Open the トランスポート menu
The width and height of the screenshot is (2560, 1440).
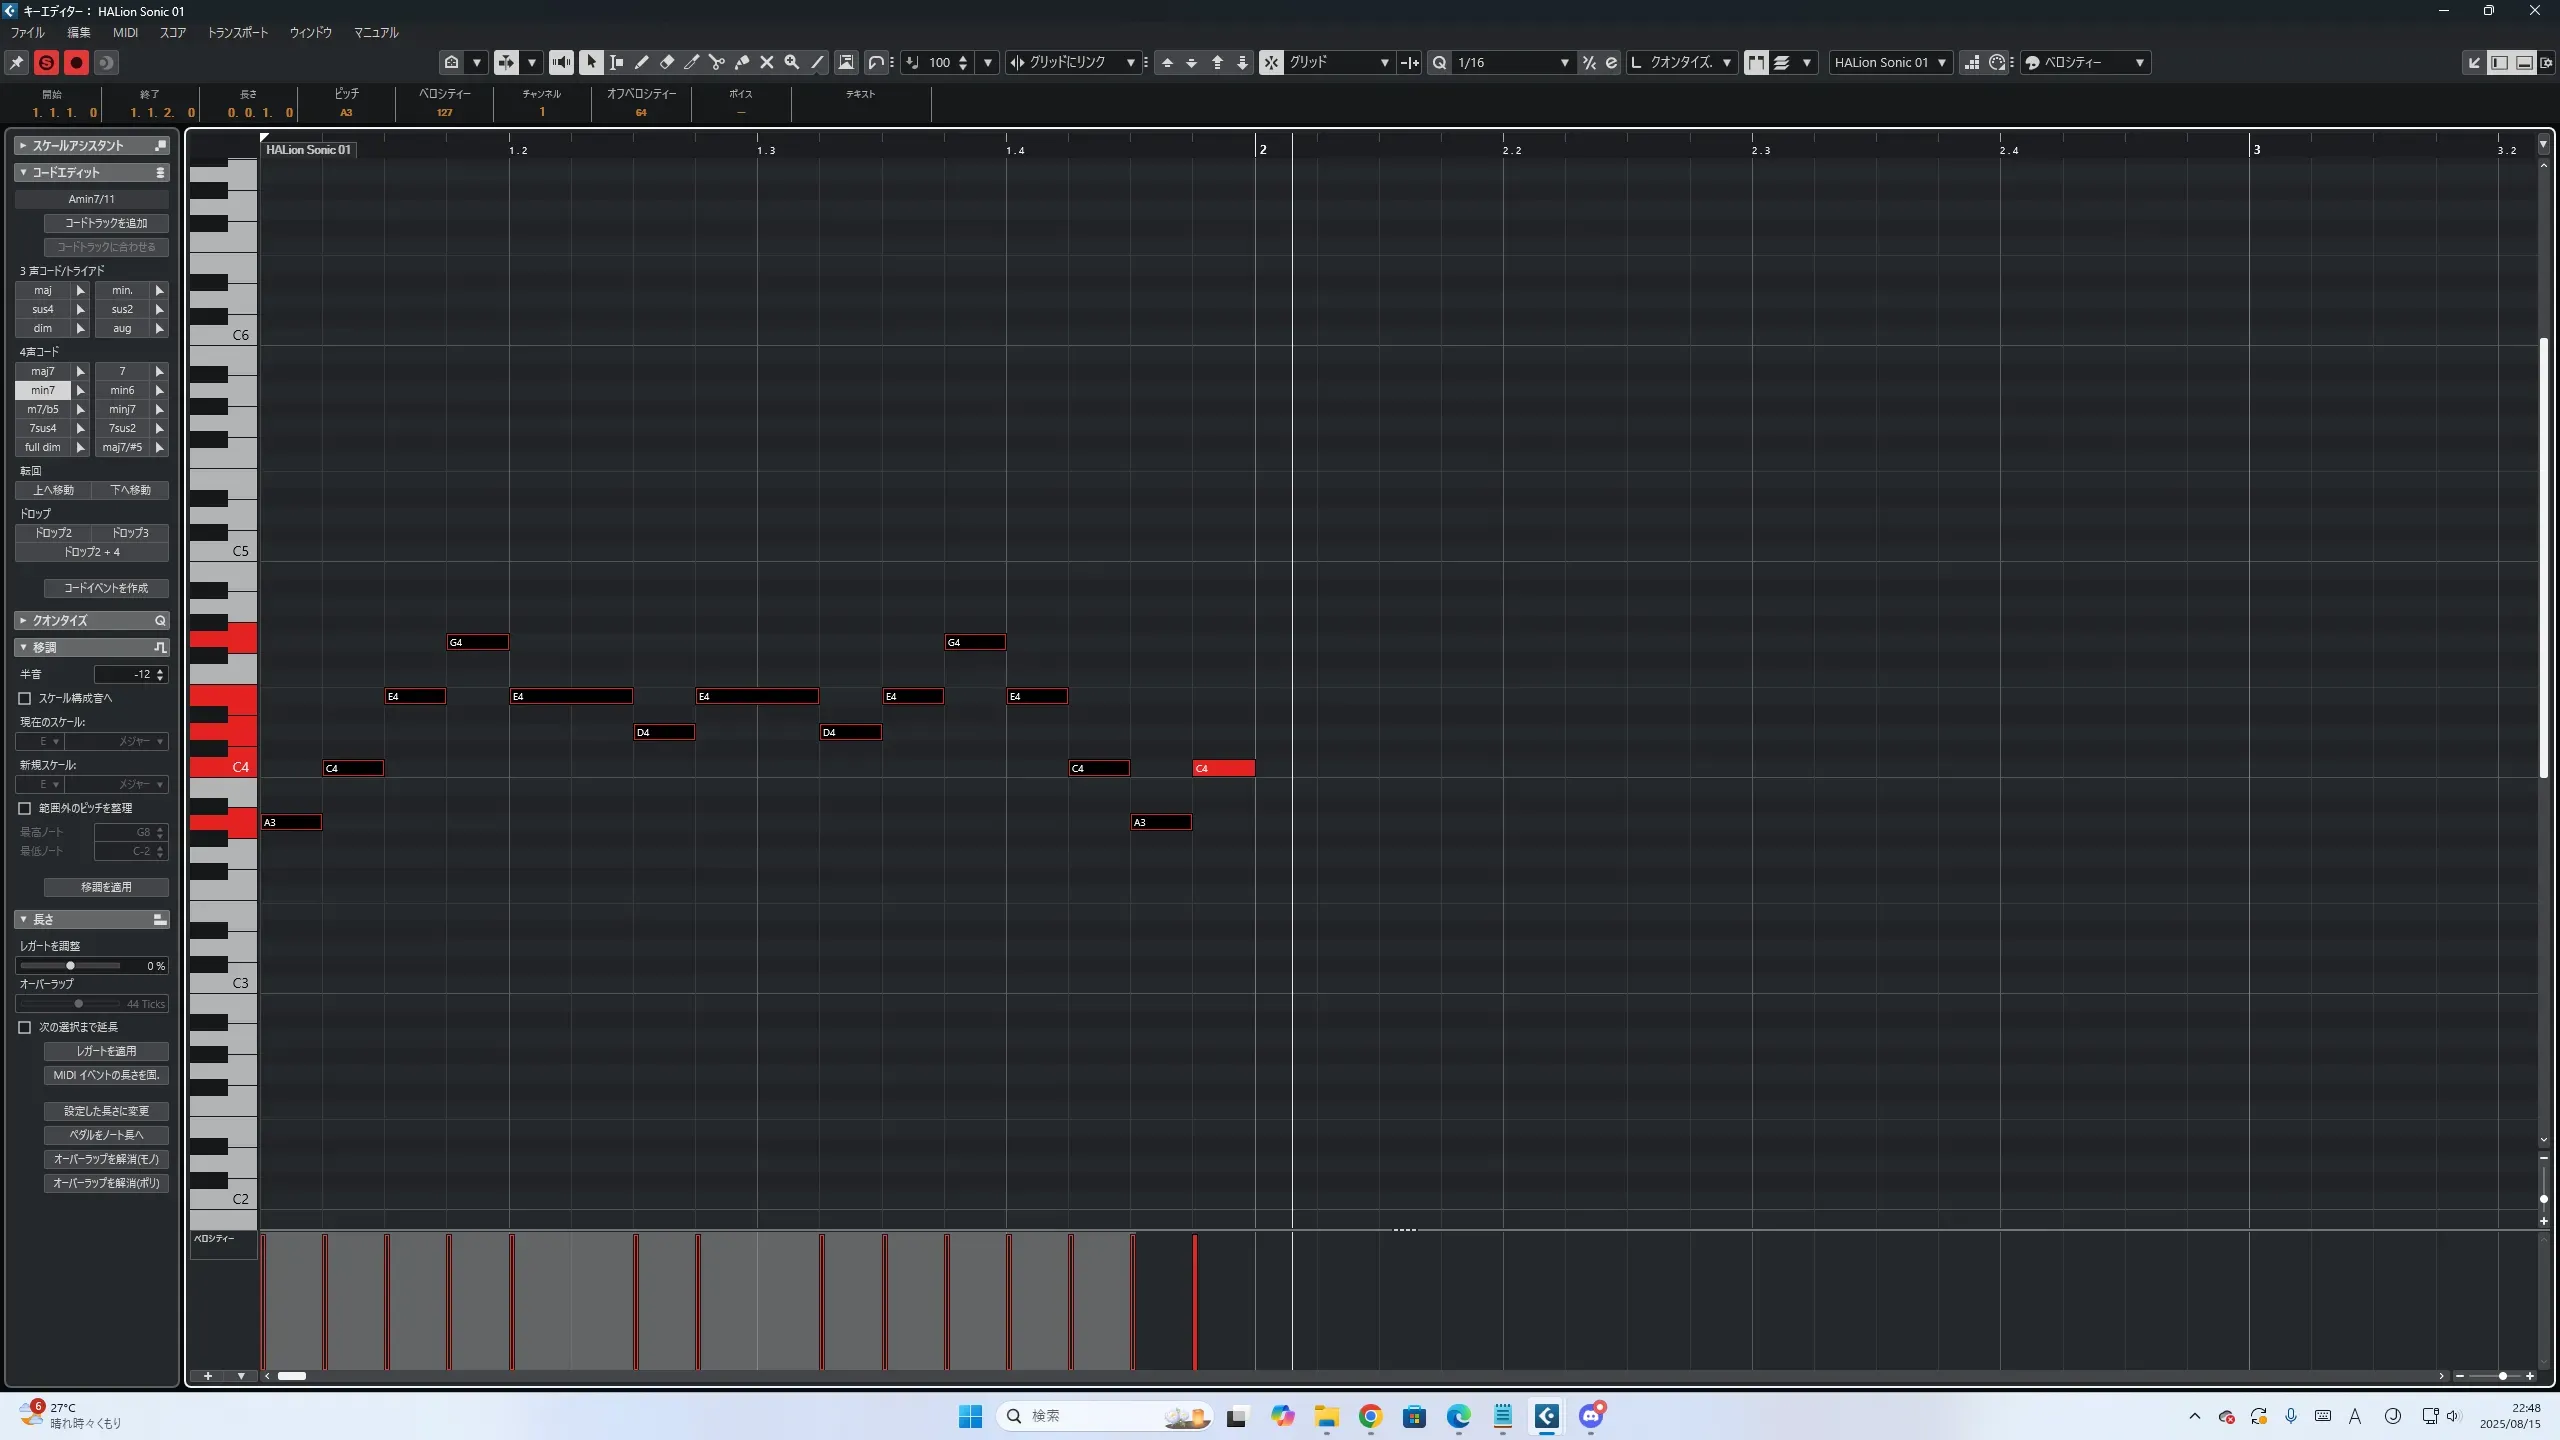[237, 32]
